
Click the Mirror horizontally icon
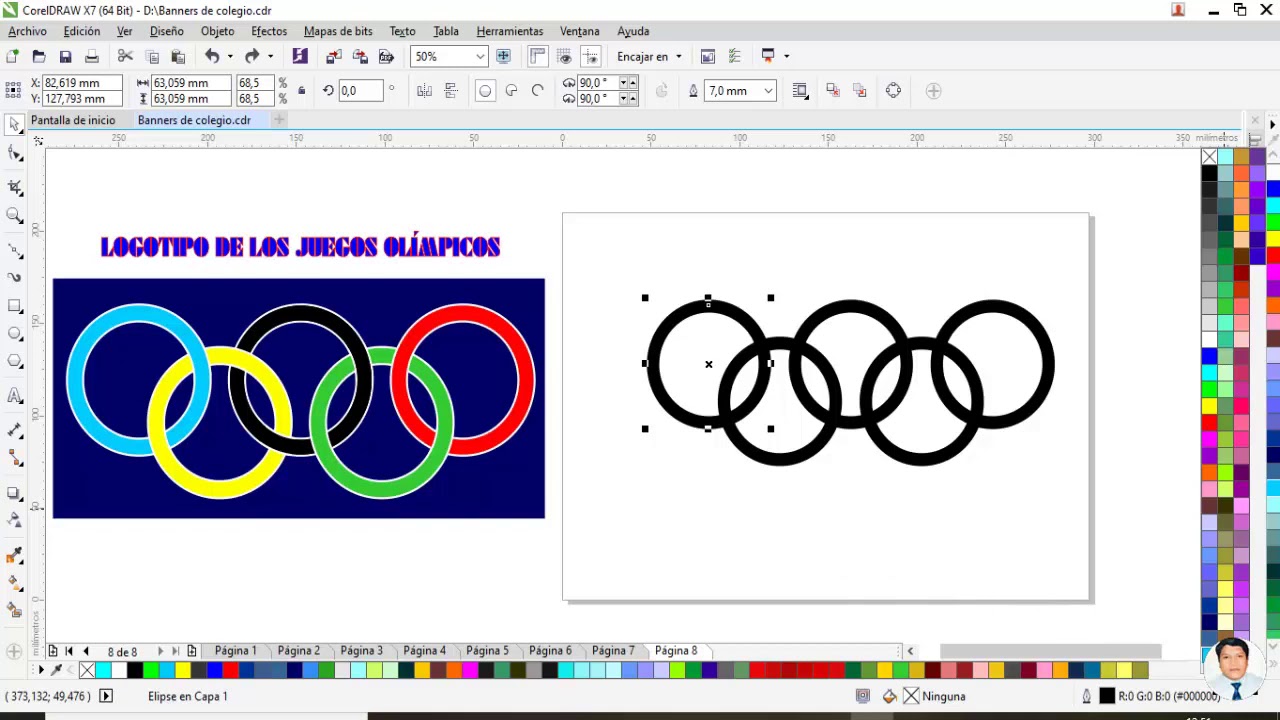pyautogui.click(x=424, y=91)
